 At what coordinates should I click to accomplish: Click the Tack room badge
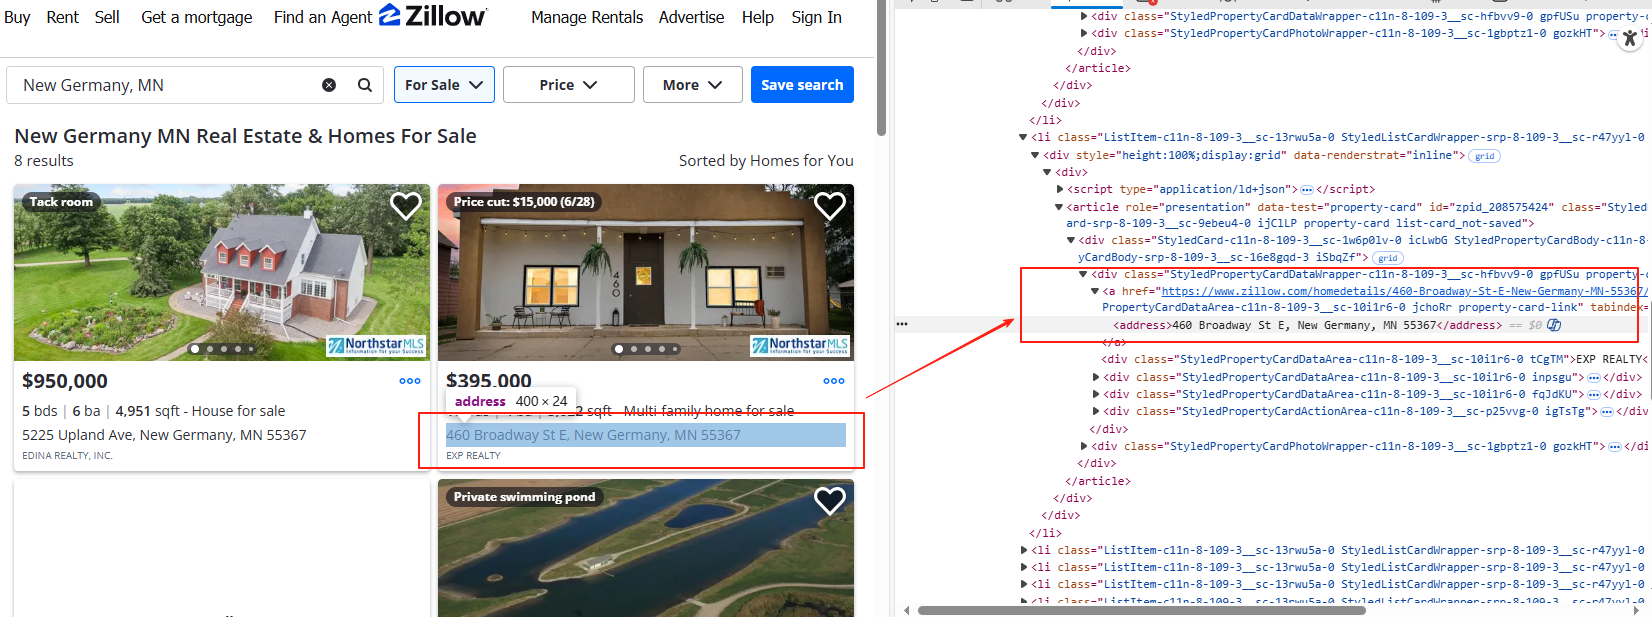click(61, 202)
